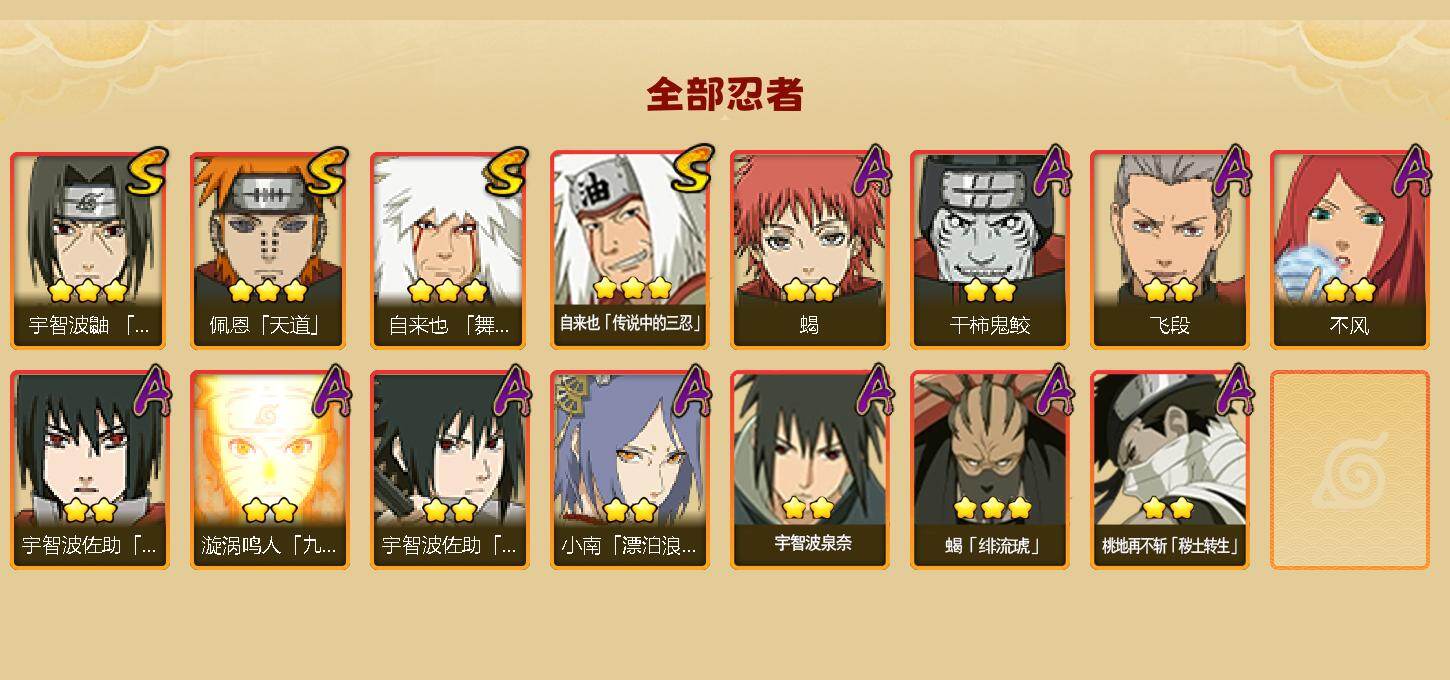Click the S rank badge on 宇智波鼬 card
1450x680 pixels.
[147, 172]
